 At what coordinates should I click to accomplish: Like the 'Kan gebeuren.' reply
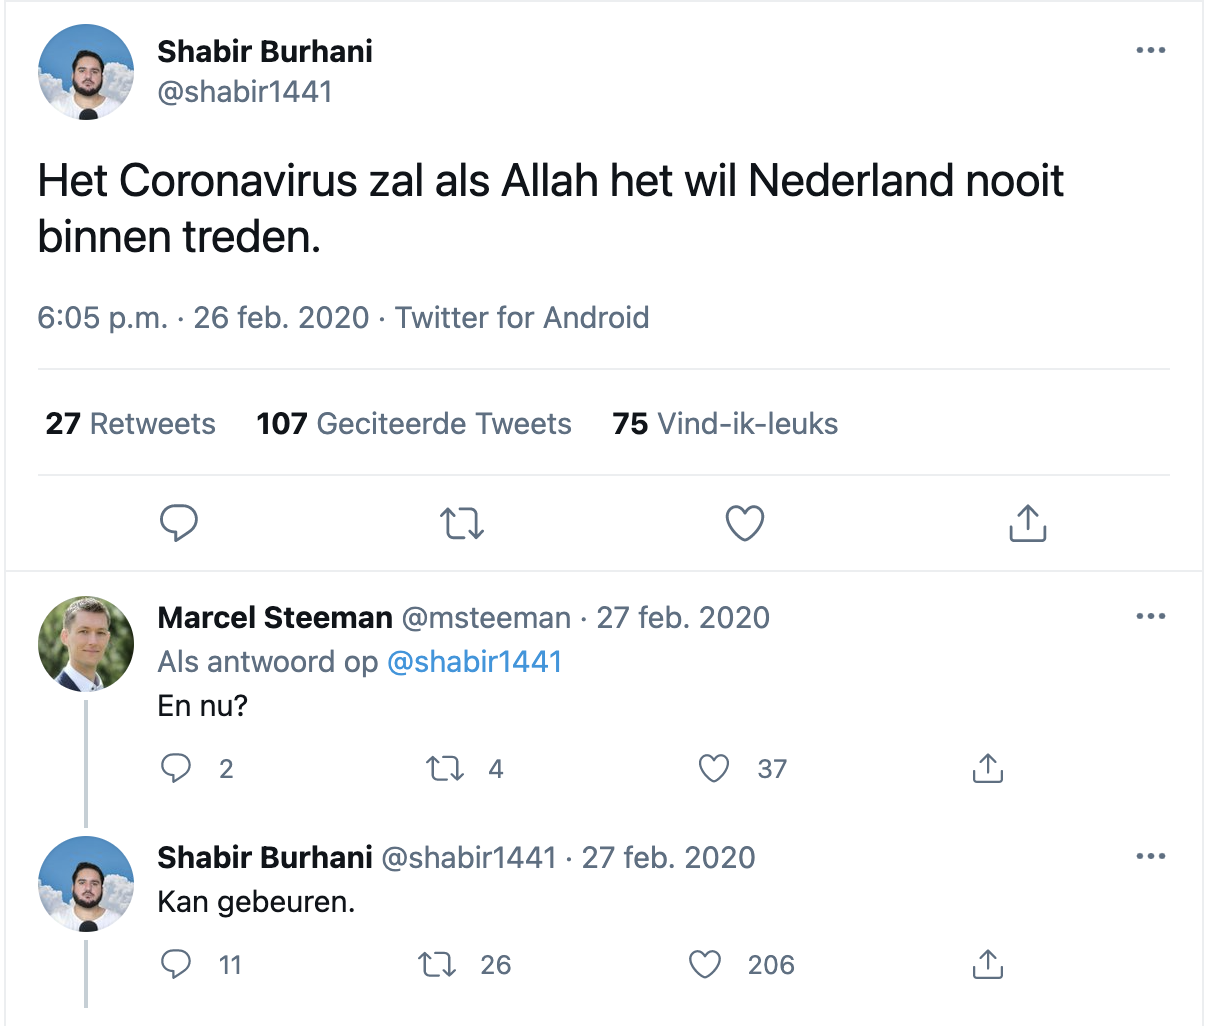point(705,964)
